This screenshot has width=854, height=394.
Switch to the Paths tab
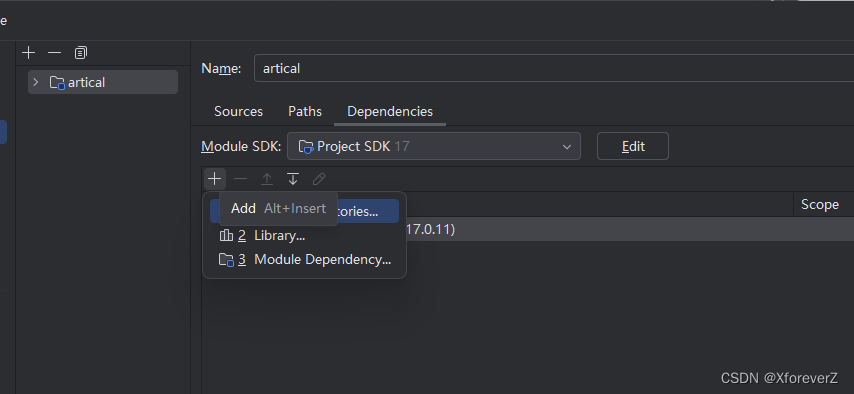coord(305,112)
